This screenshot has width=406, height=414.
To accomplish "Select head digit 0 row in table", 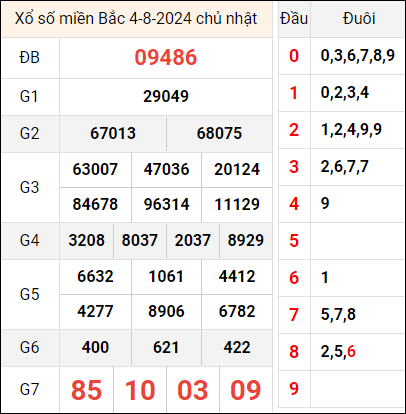I will [x=342, y=56].
